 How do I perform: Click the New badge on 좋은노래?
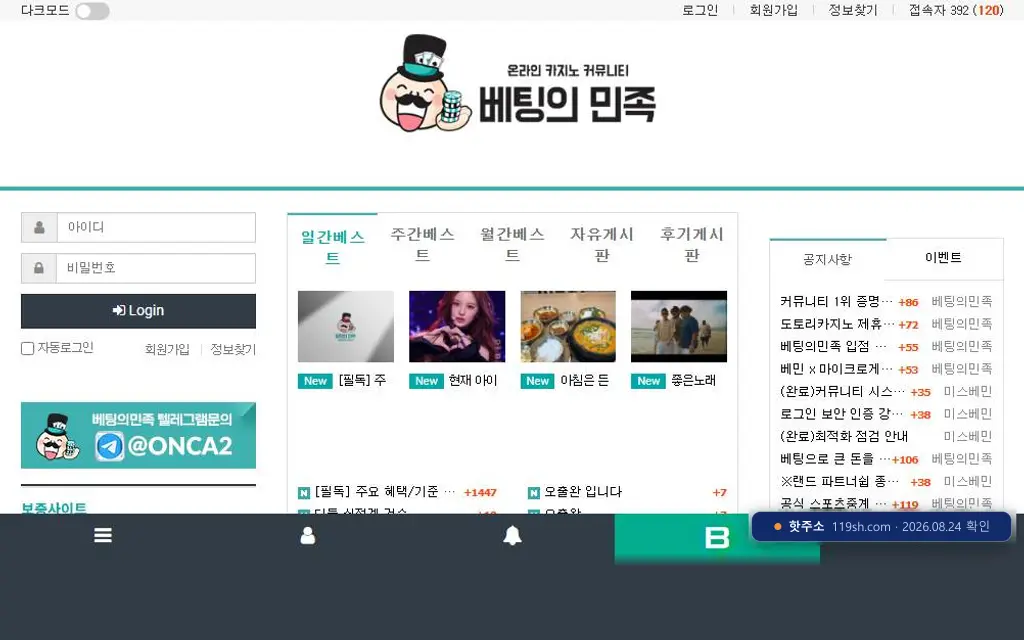tap(648, 381)
